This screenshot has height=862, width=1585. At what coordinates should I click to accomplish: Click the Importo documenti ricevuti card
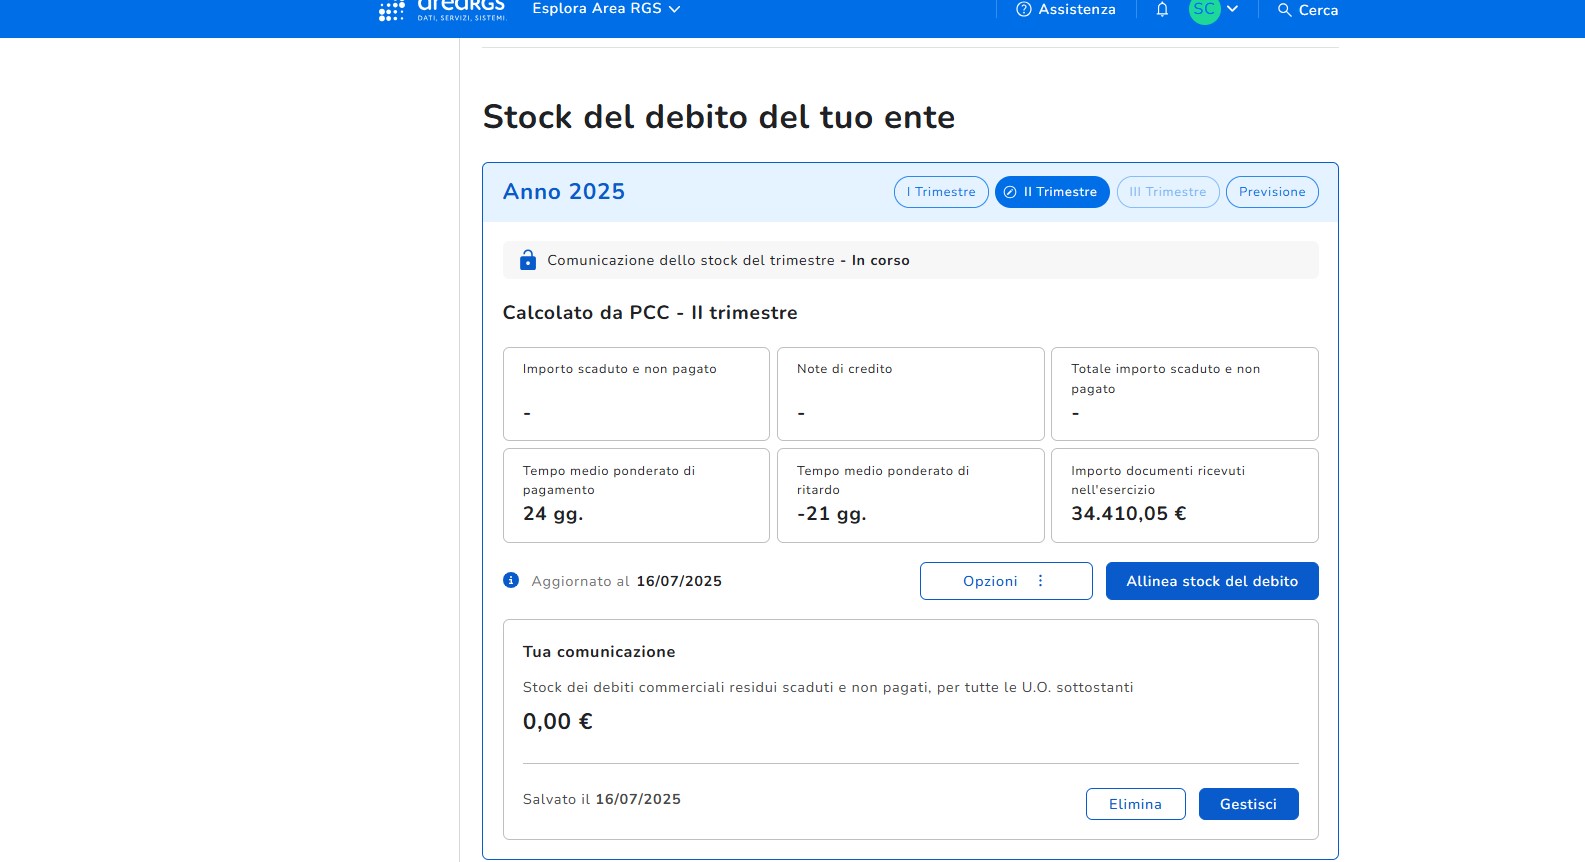(1184, 495)
